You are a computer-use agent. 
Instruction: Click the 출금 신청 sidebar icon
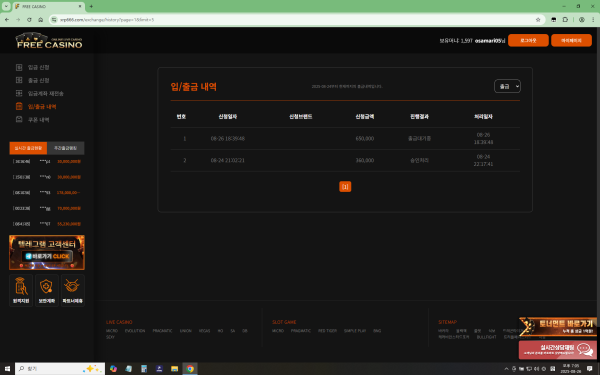click(19, 80)
